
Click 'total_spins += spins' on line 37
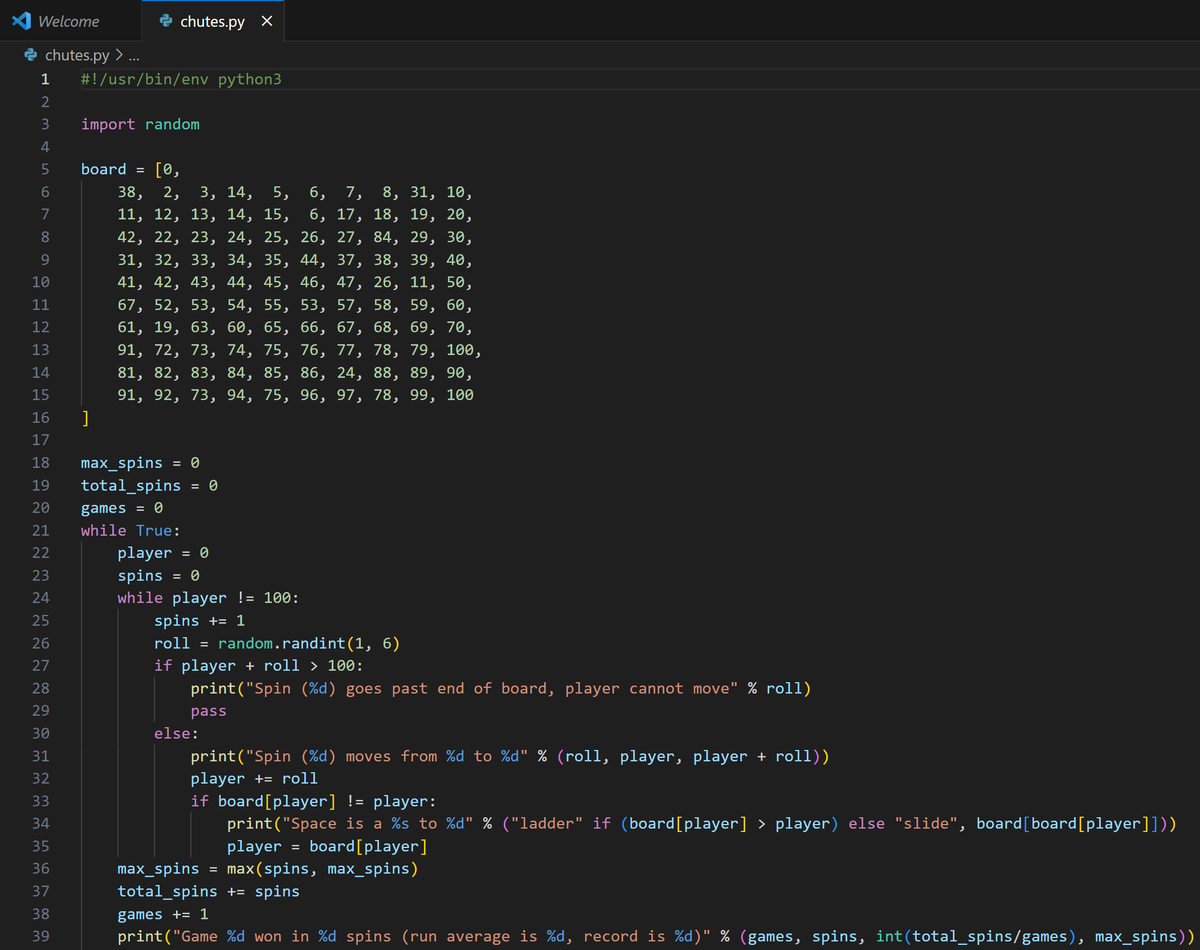(x=208, y=892)
